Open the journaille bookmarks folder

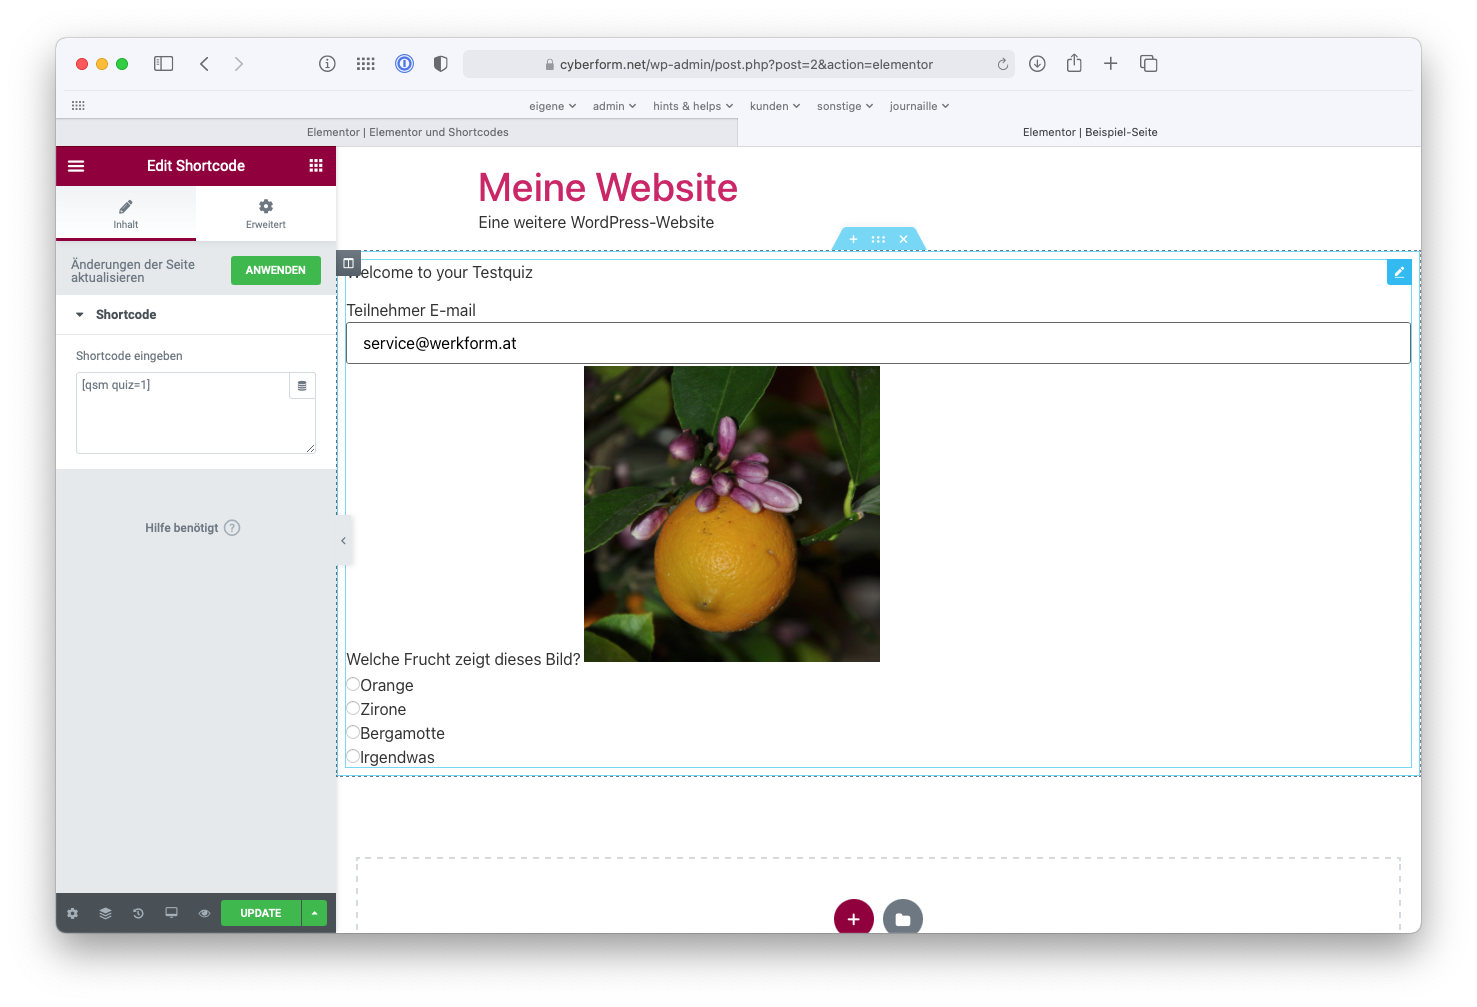919,106
